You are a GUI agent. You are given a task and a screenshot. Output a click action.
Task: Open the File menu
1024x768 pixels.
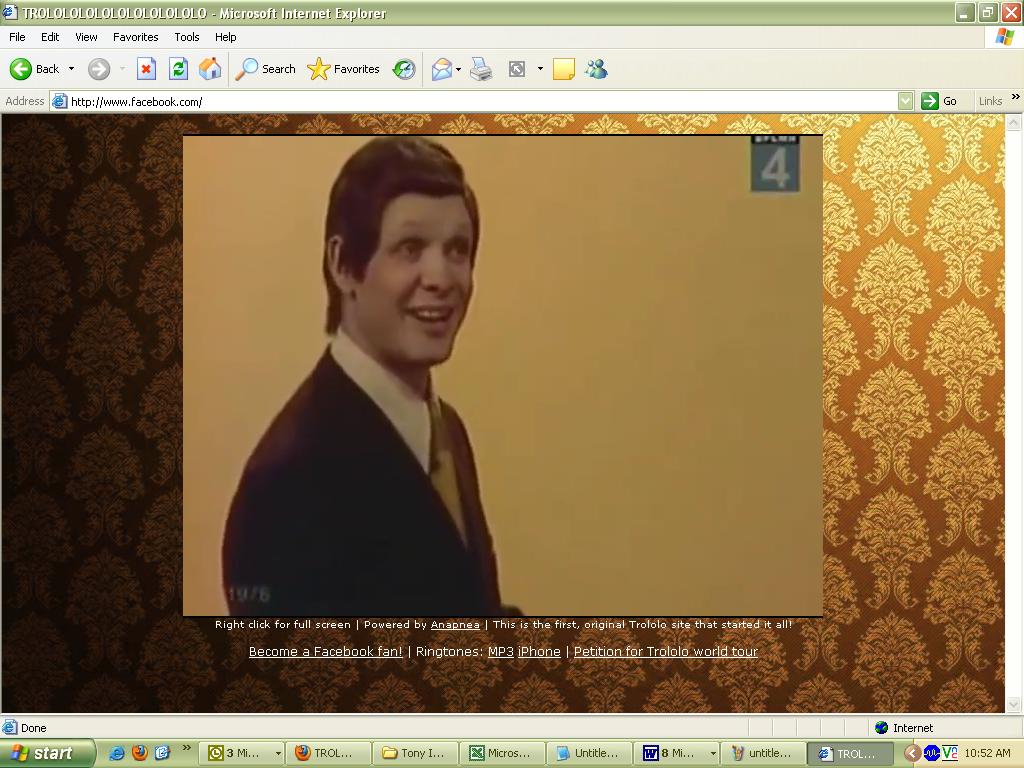pyautogui.click(x=17, y=37)
